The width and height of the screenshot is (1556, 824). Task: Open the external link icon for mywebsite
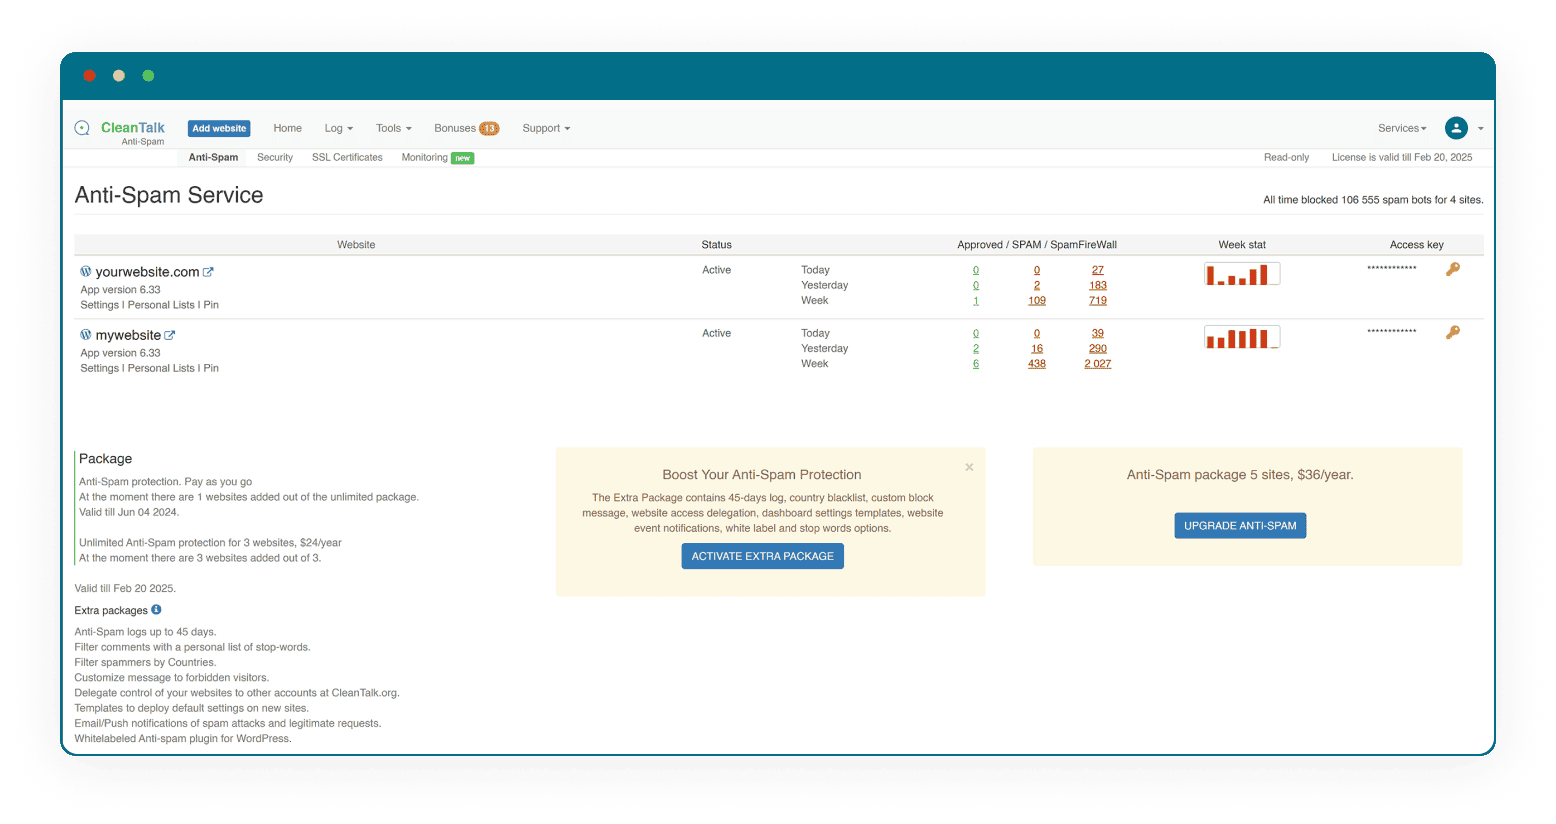tap(170, 335)
